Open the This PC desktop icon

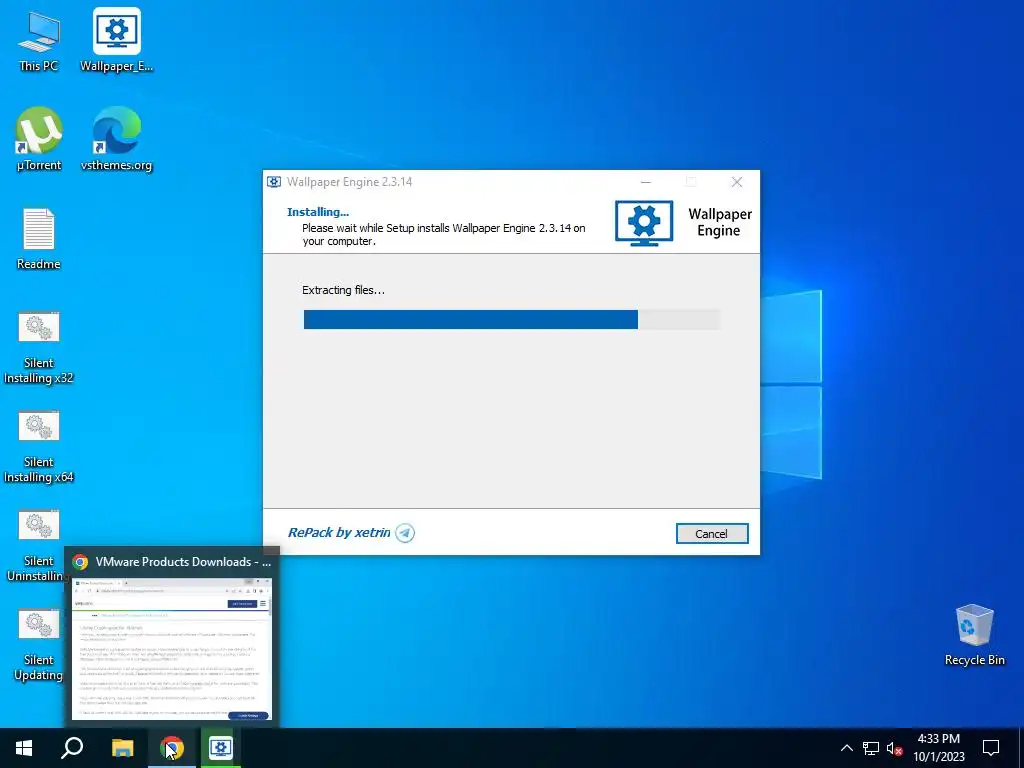[x=39, y=40]
